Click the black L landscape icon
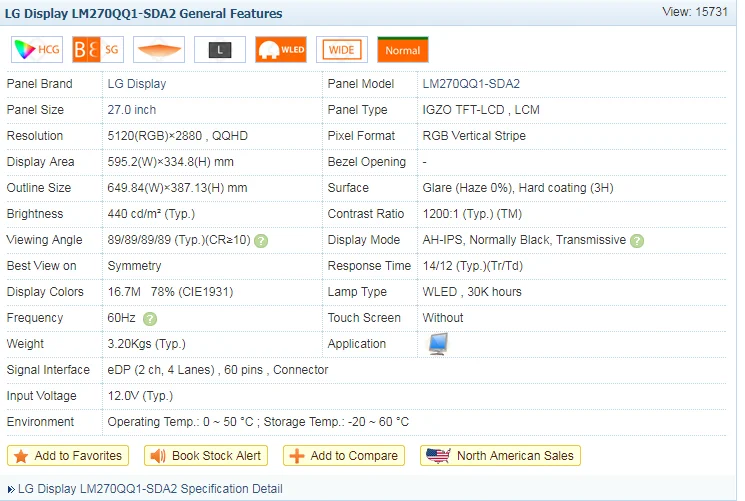The width and height of the screenshot is (745, 501). tap(220, 49)
